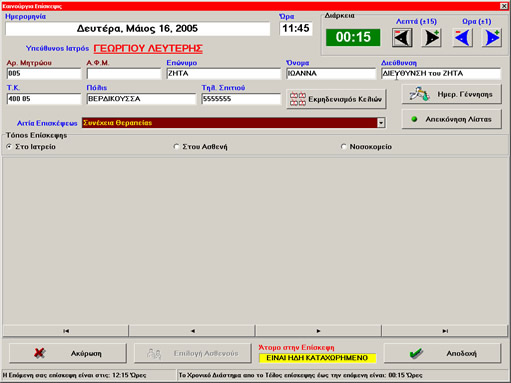Click the green 00:15 duration display

[x=353, y=37]
